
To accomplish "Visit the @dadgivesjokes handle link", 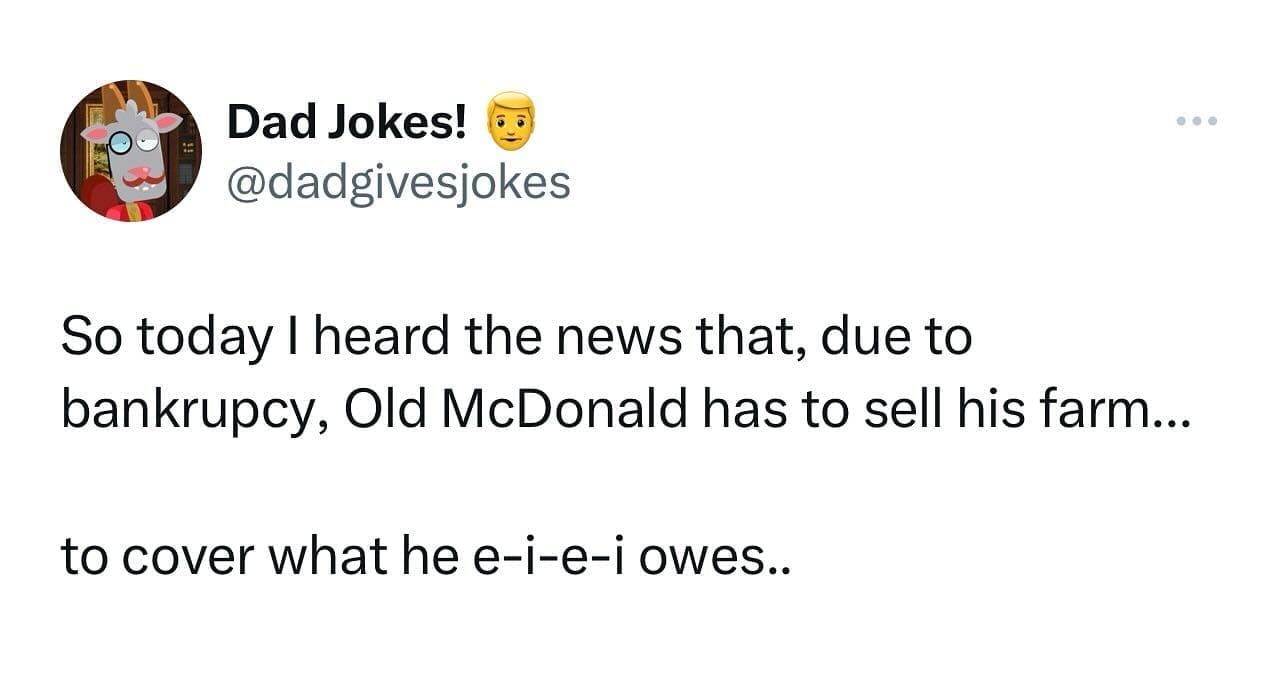I will tap(399, 182).
